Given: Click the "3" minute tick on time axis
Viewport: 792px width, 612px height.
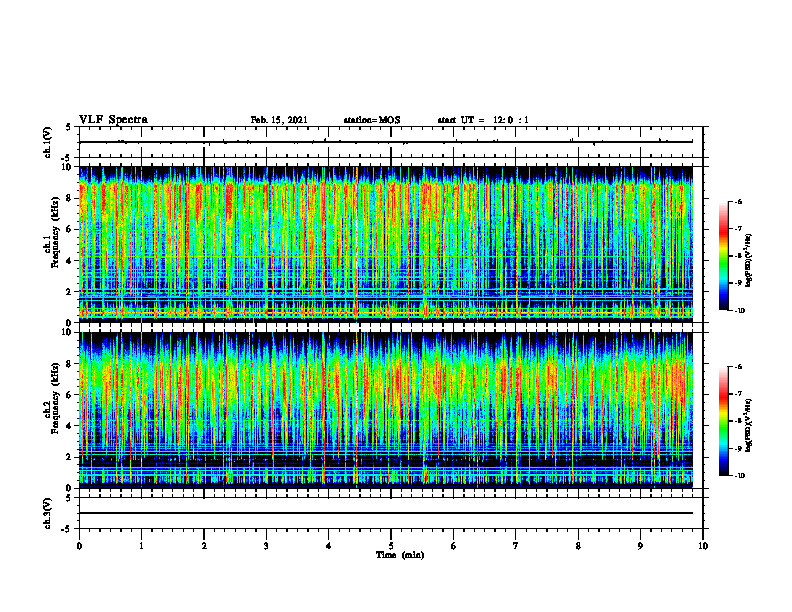Looking at the screenshot, I should (x=266, y=546).
